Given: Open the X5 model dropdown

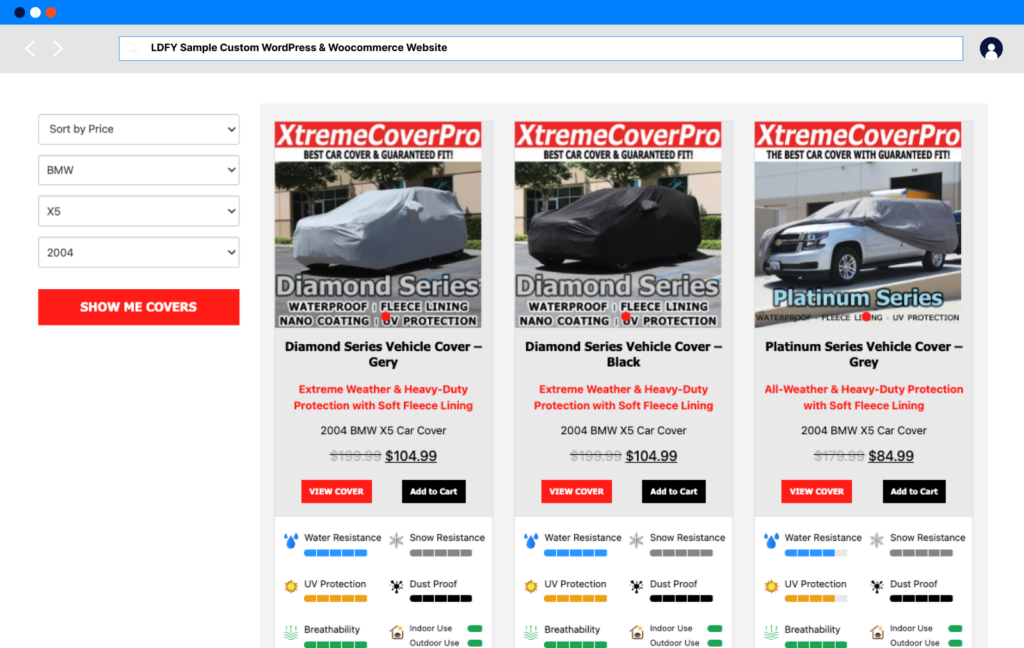Looking at the screenshot, I should pyautogui.click(x=138, y=211).
